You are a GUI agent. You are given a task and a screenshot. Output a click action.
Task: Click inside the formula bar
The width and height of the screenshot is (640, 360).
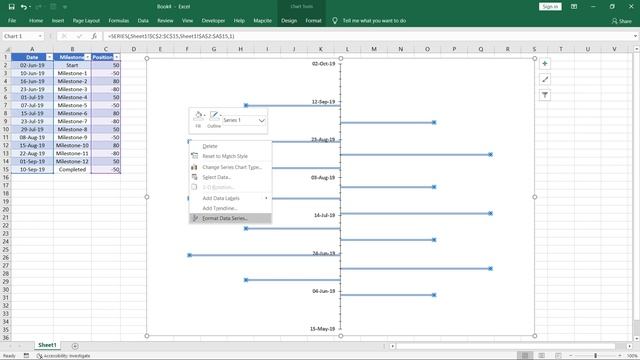coord(367,36)
